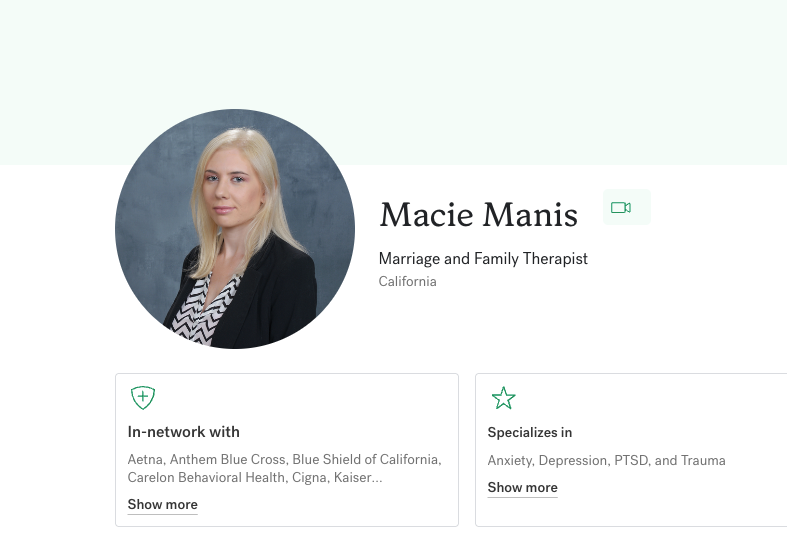Click the Macie Manis name heading
787x545 pixels.
pyautogui.click(x=478, y=214)
